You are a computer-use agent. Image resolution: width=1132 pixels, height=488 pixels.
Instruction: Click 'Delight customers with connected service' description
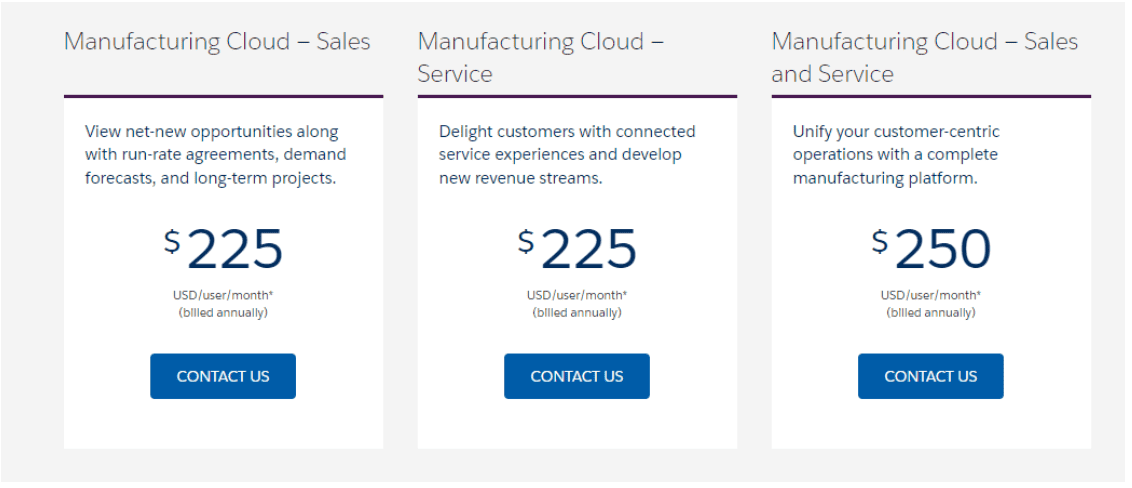coord(567,154)
